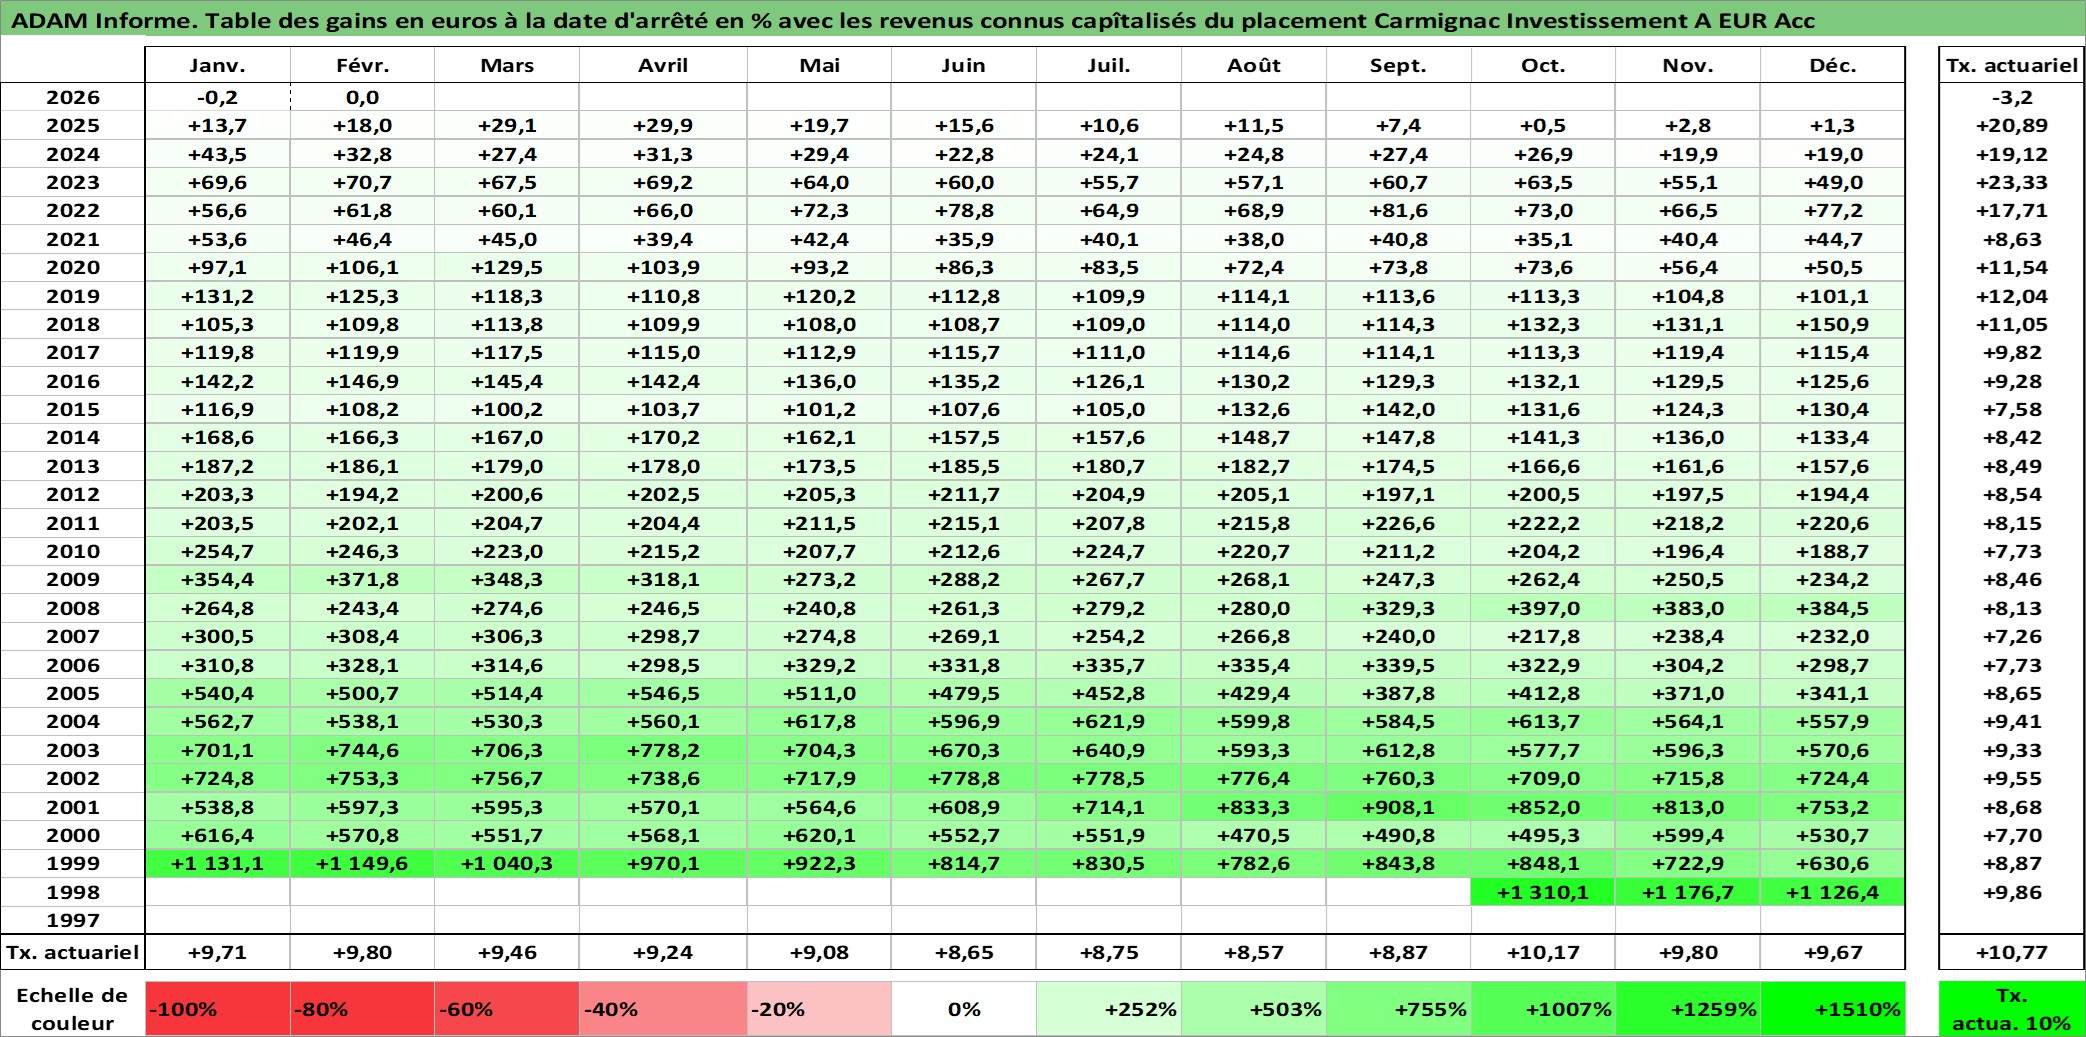The image size is (2086, 1037).
Task: Select the "0,0" February 2026 cell
Action: tap(362, 97)
